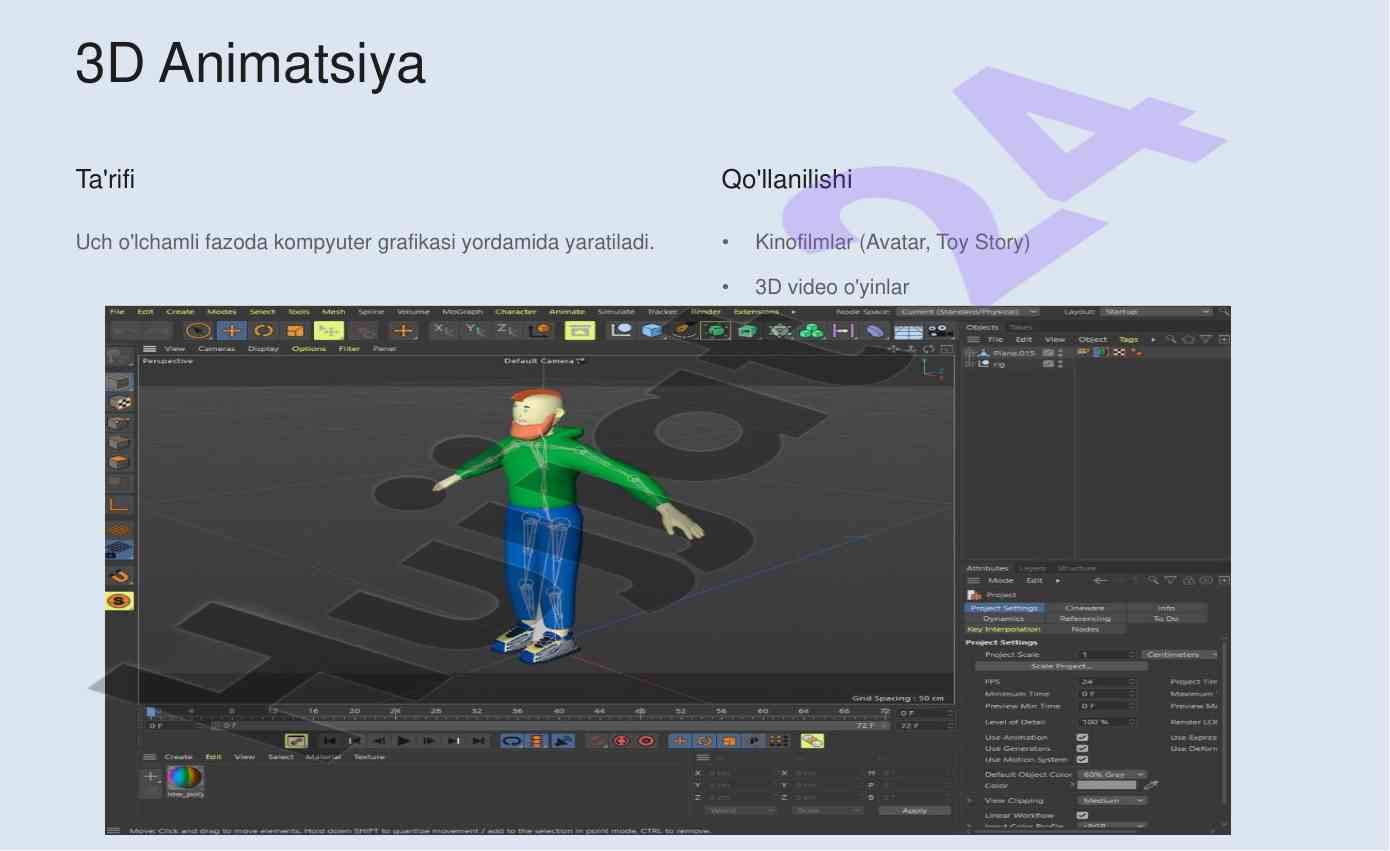Open the Character menu
This screenshot has height=851, width=1390.
coord(516,312)
